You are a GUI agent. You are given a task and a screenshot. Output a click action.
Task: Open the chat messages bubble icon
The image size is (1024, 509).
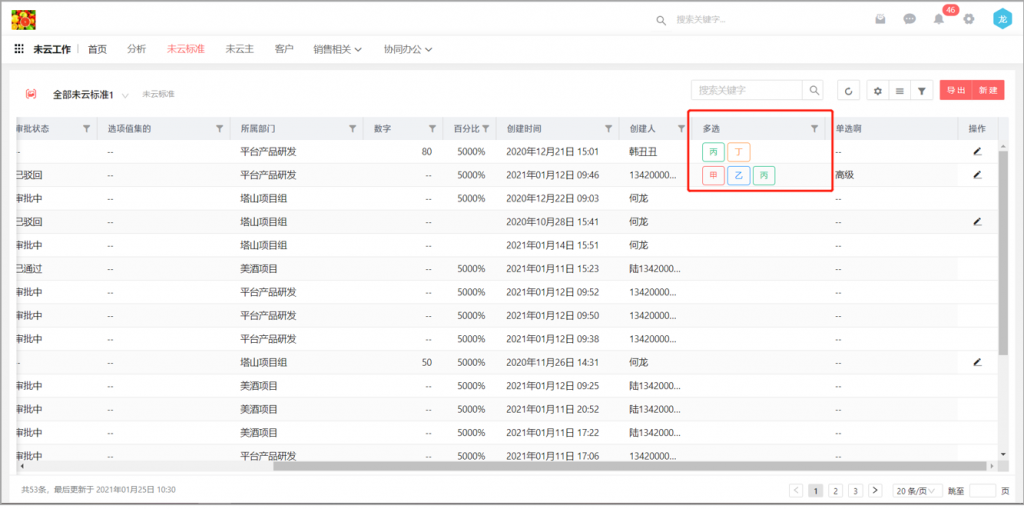909,19
